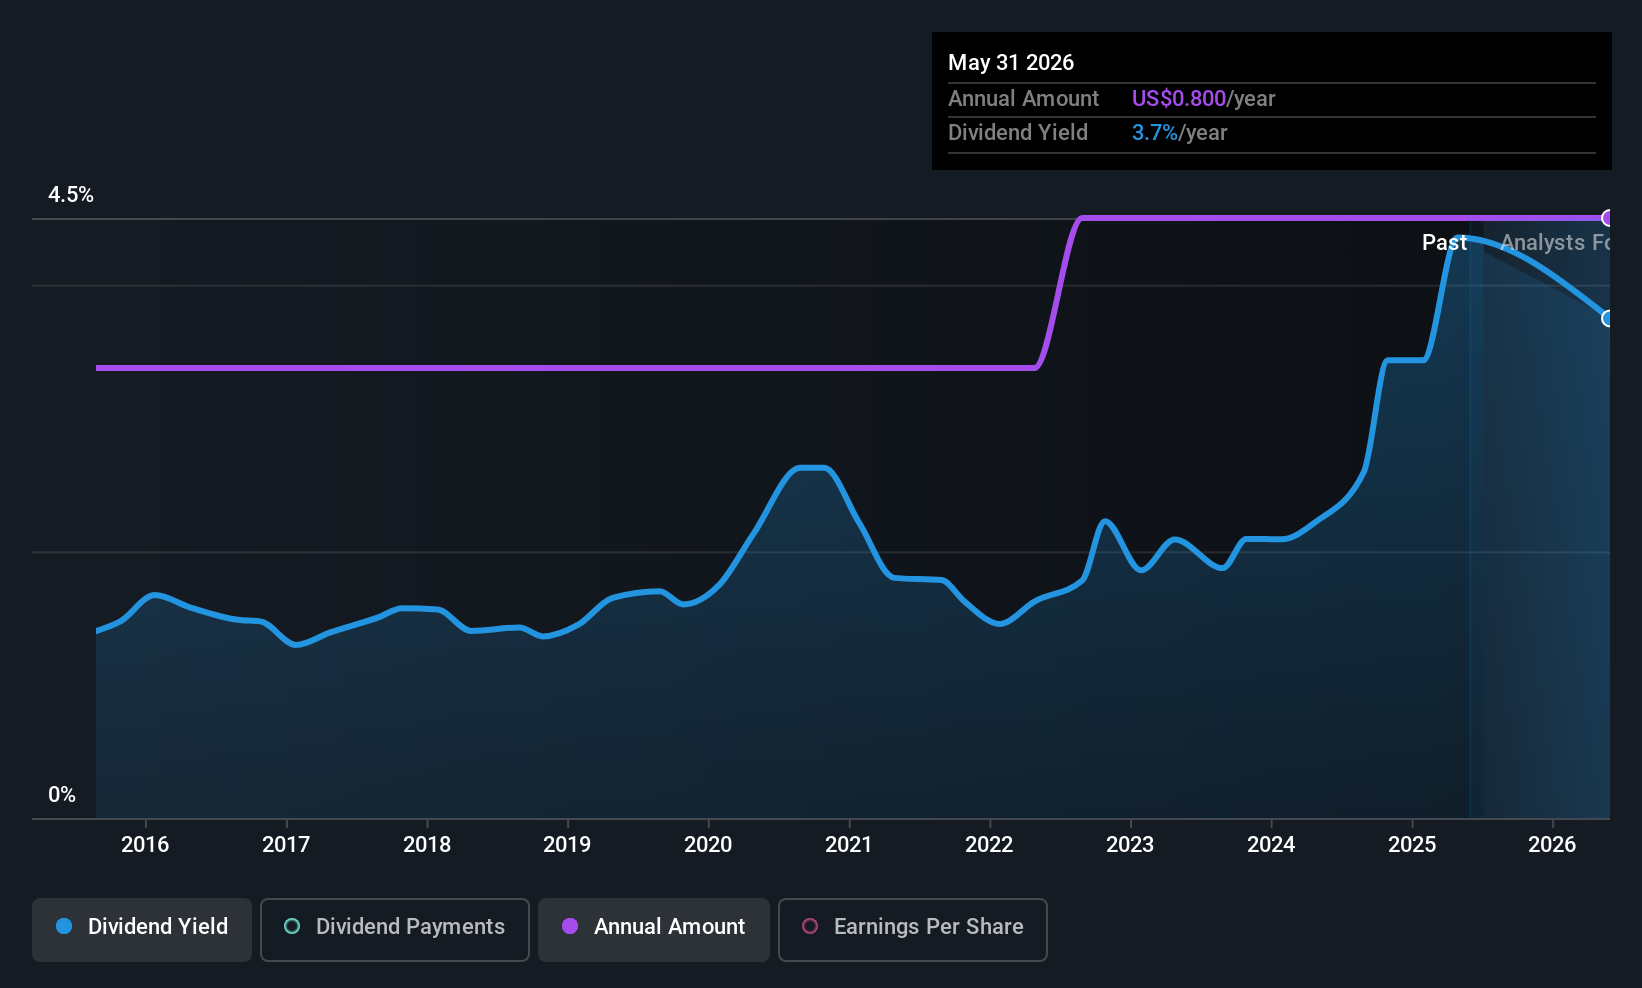Toggle the Annual Amount series

coord(654,929)
